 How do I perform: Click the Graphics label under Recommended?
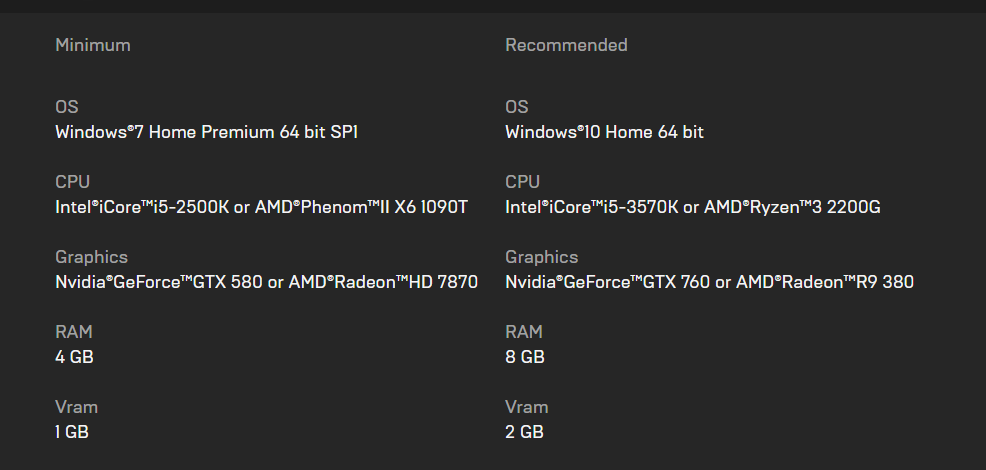click(x=541, y=257)
